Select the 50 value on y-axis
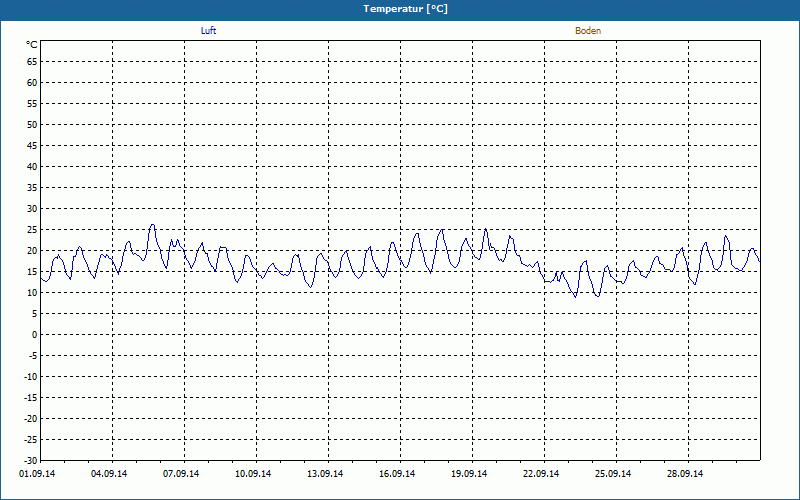The height and width of the screenshot is (500, 800). 32,124
